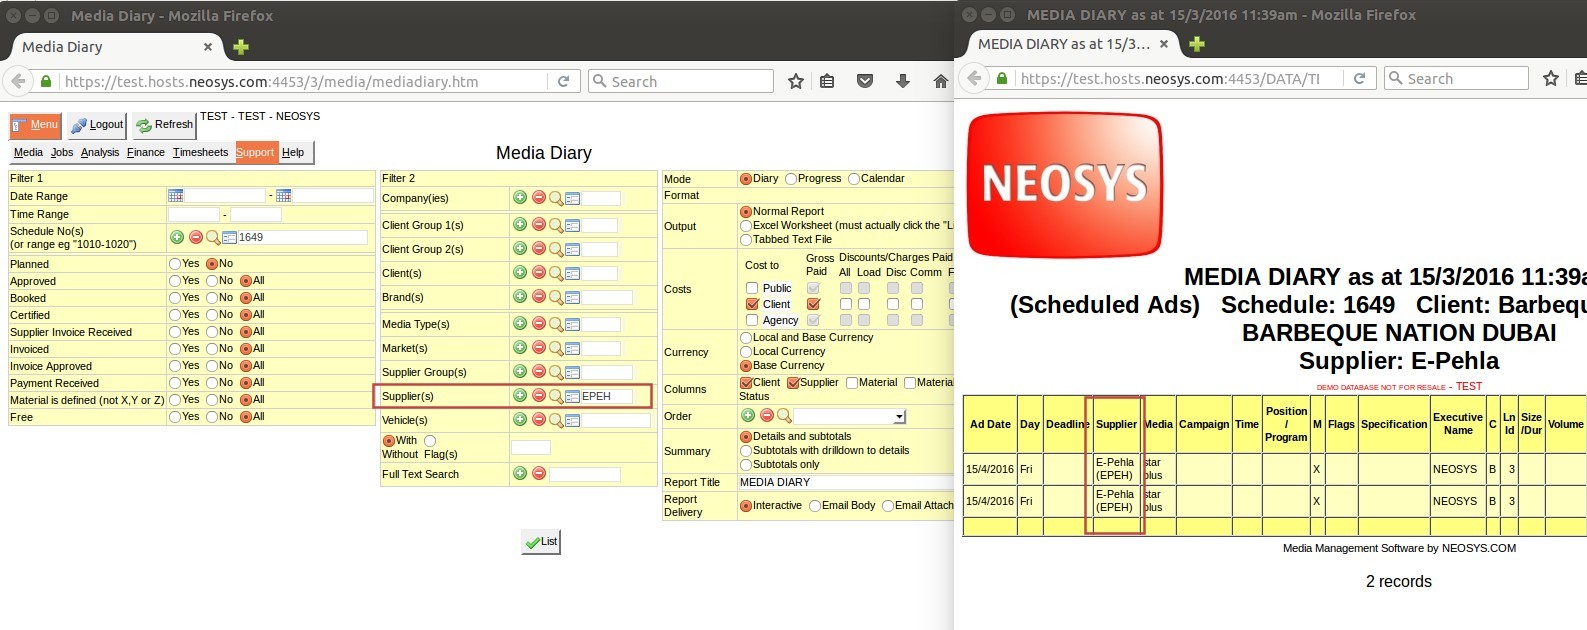Select Progress mode

791,179
